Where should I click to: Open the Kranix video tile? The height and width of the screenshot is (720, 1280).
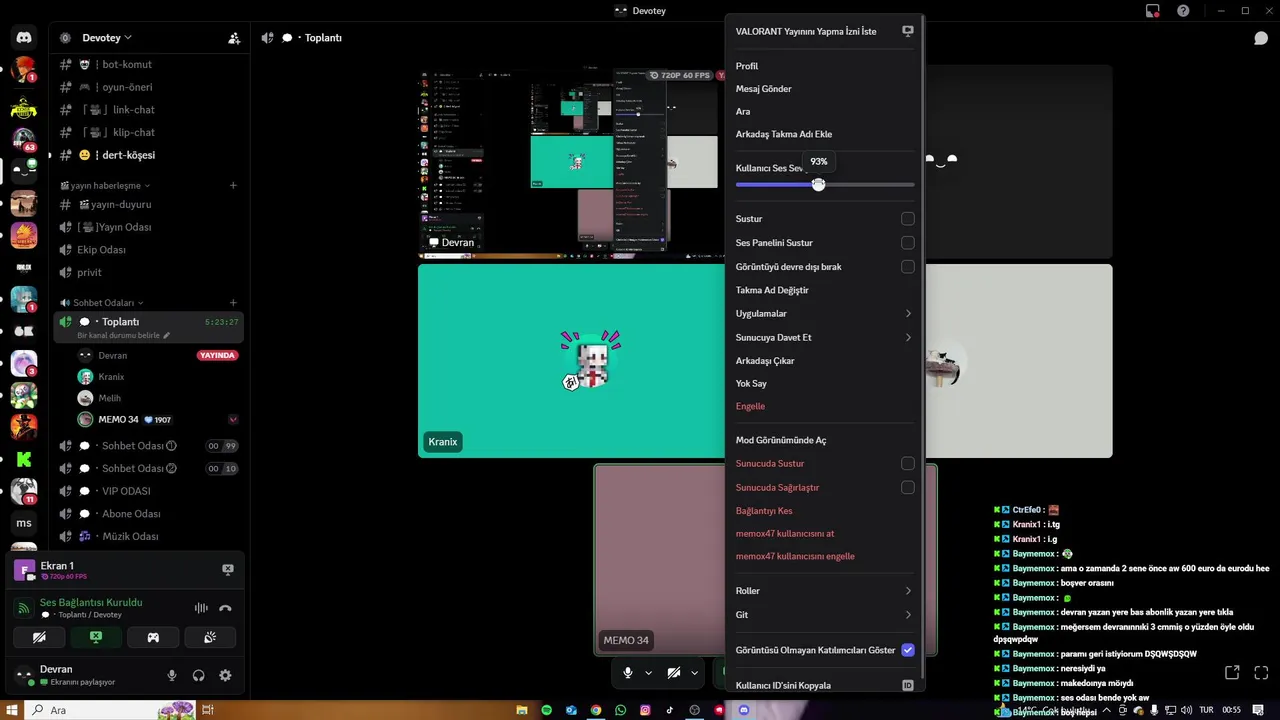[x=571, y=361]
